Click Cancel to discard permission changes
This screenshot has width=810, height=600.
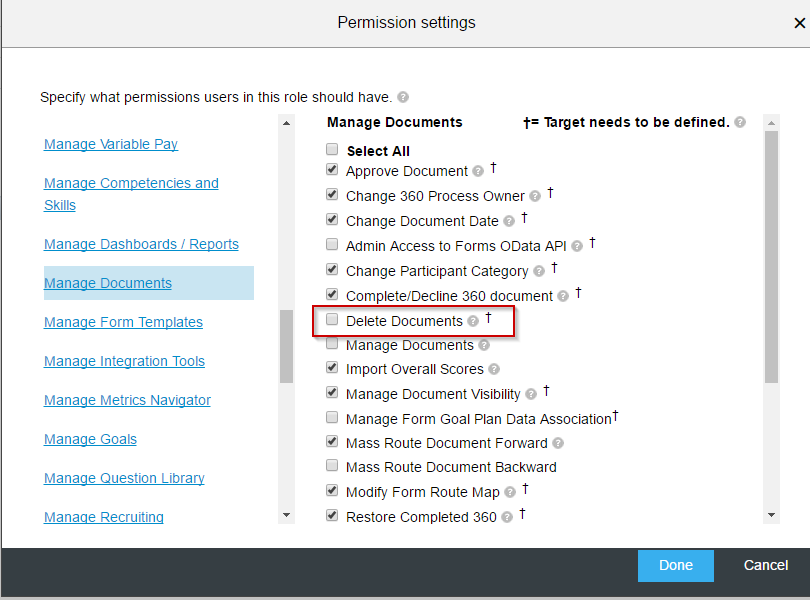point(766,565)
